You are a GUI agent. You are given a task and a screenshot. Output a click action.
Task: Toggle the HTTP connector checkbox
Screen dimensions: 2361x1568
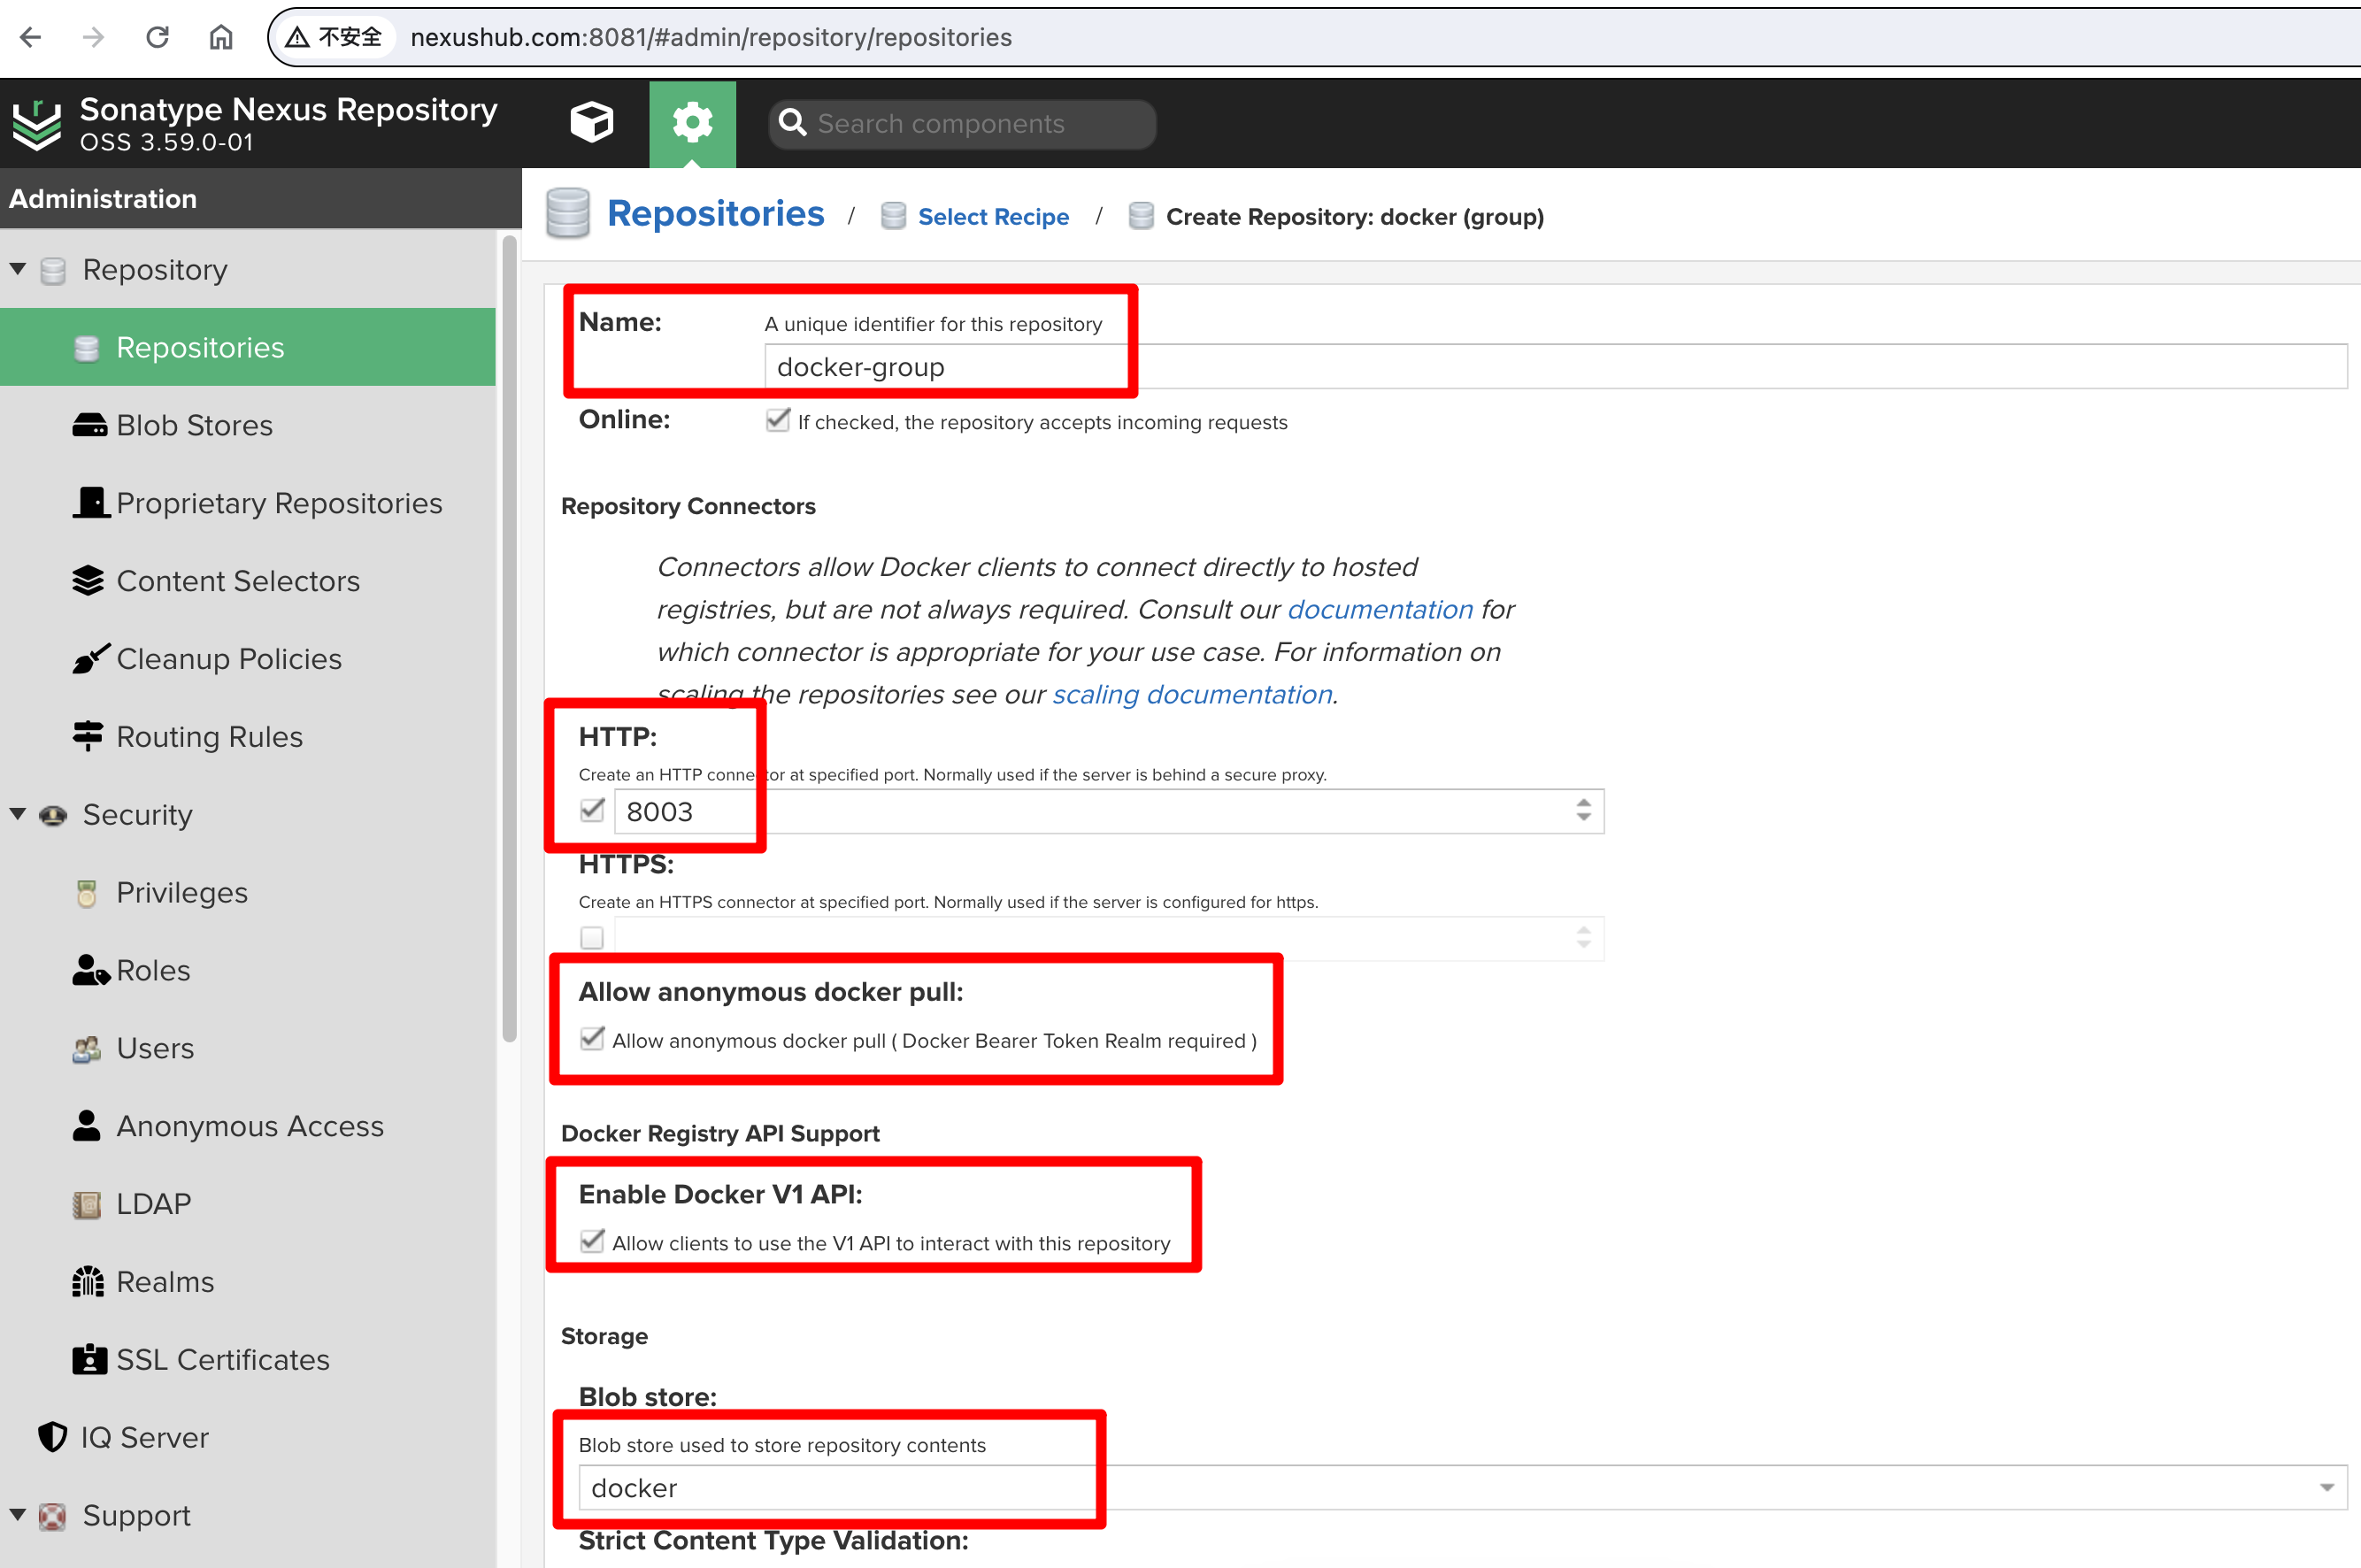pyautogui.click(x=592, y=811)
